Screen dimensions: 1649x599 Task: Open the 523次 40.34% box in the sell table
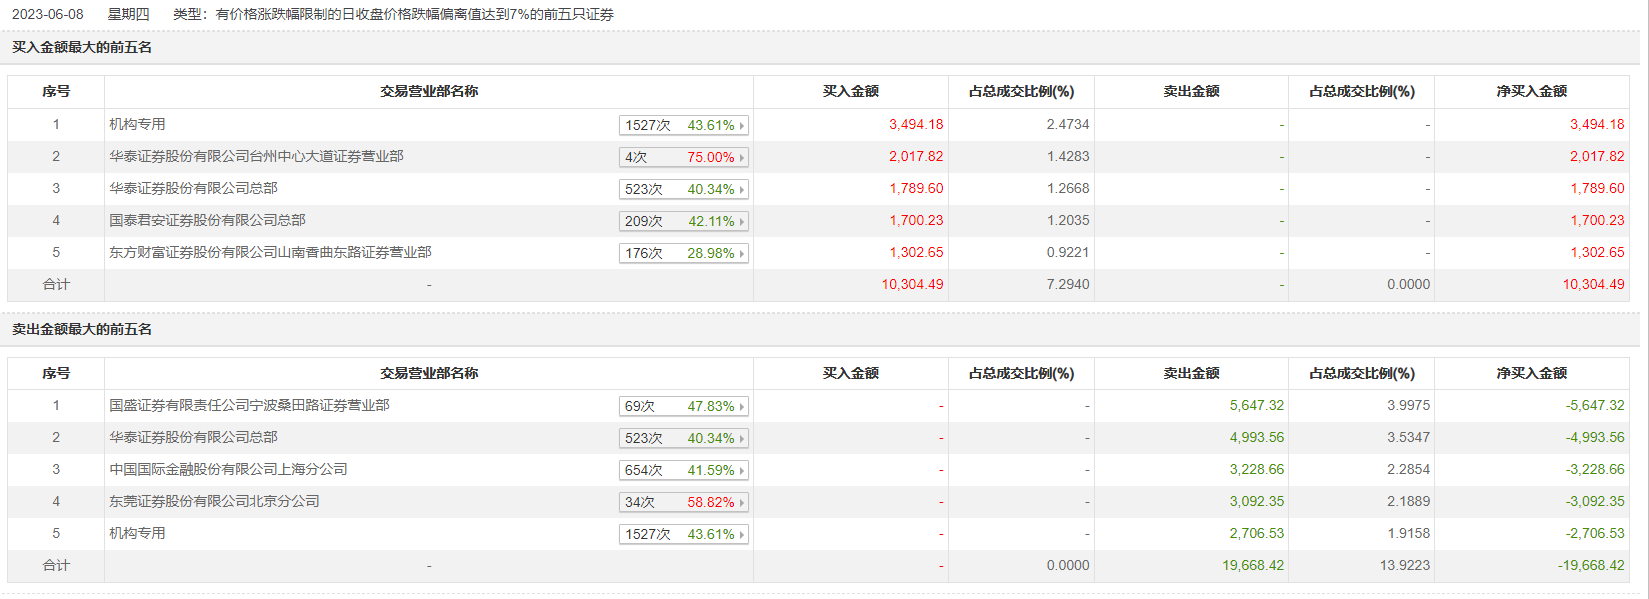pos(684,438)
